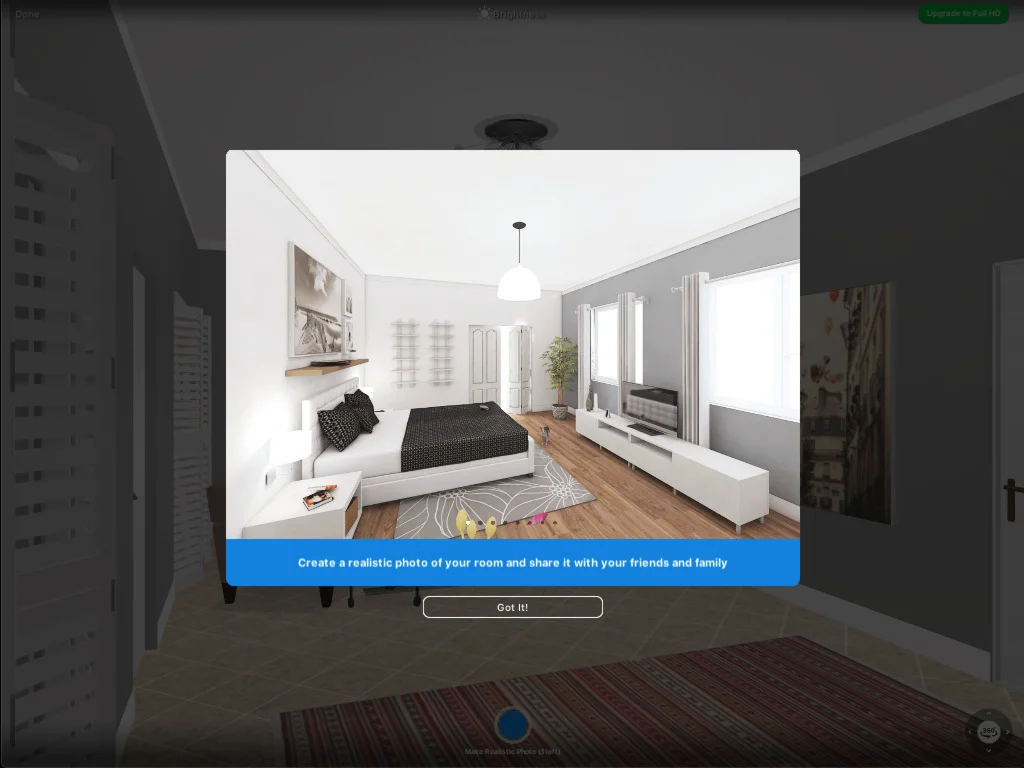
Task: Click the blue Make Realistic Photo shutter button
Action: pyautogui.click(x=513, y=724)
